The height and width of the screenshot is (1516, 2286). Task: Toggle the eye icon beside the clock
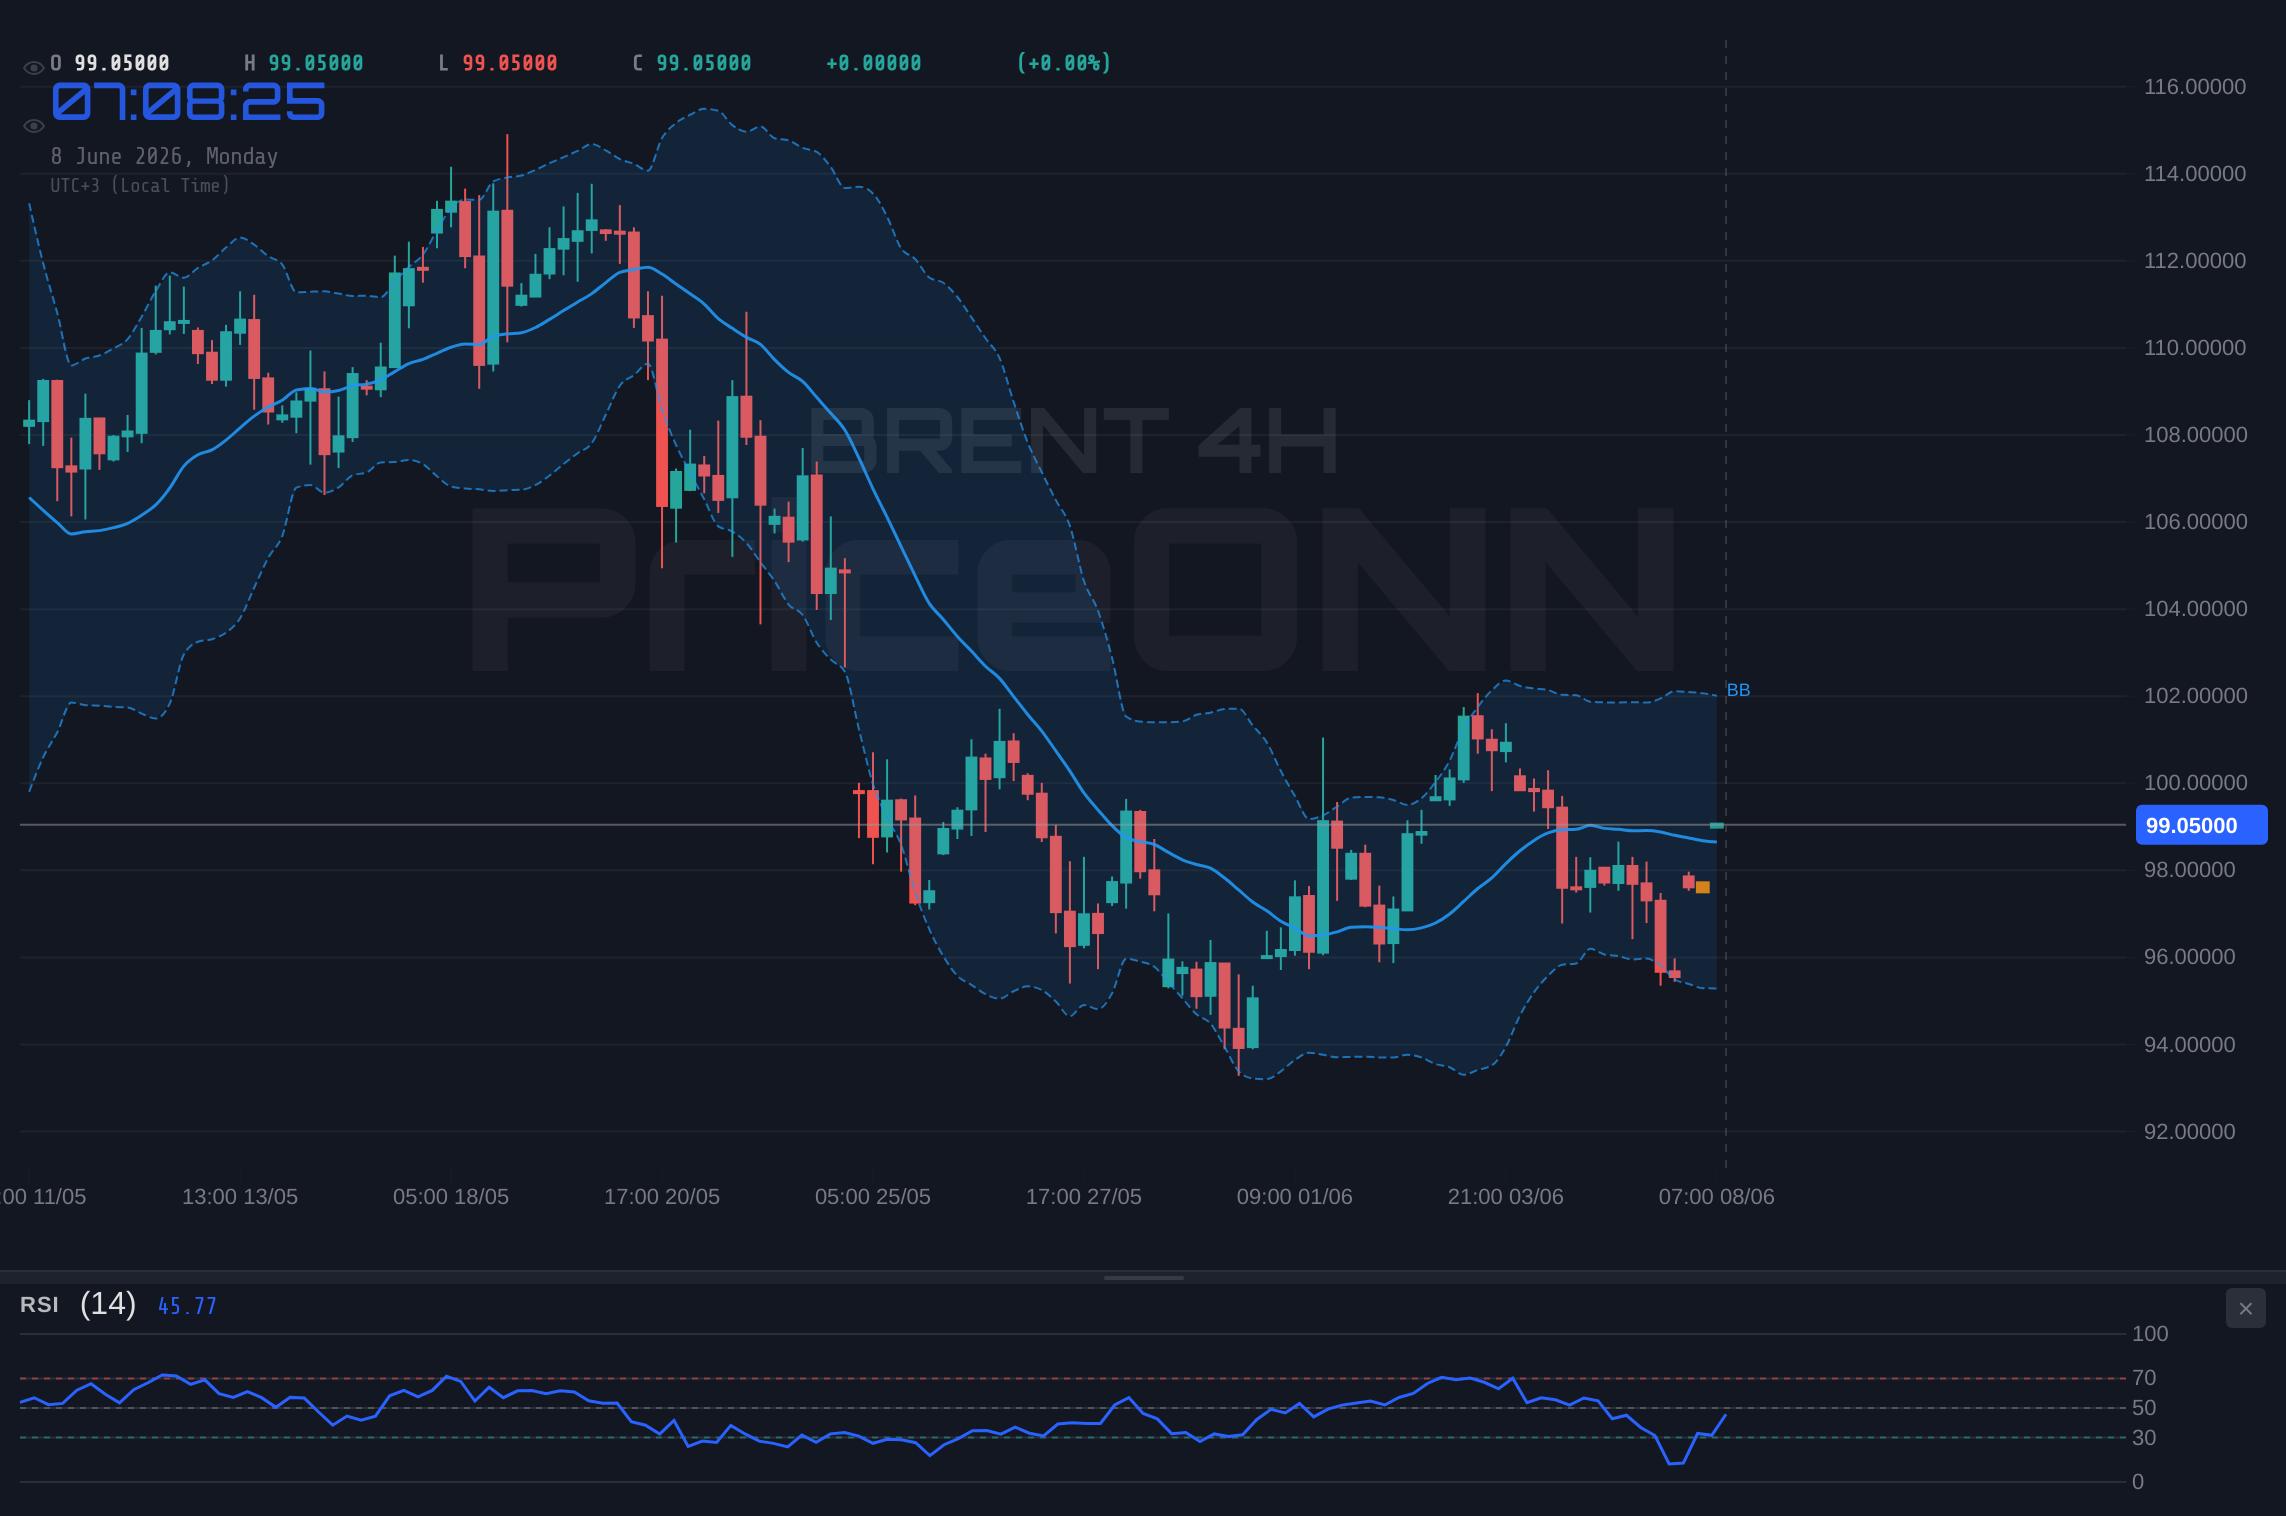[33, 126]
